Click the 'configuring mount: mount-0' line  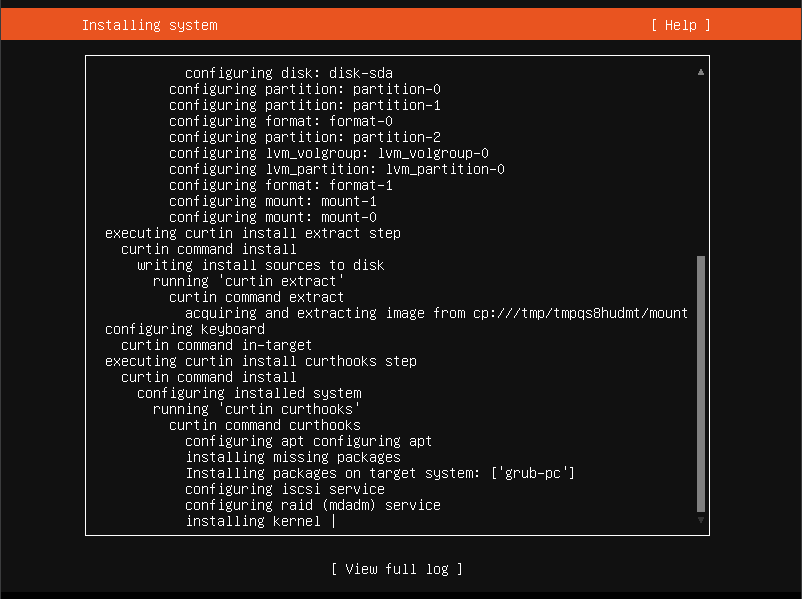[273, 217]
